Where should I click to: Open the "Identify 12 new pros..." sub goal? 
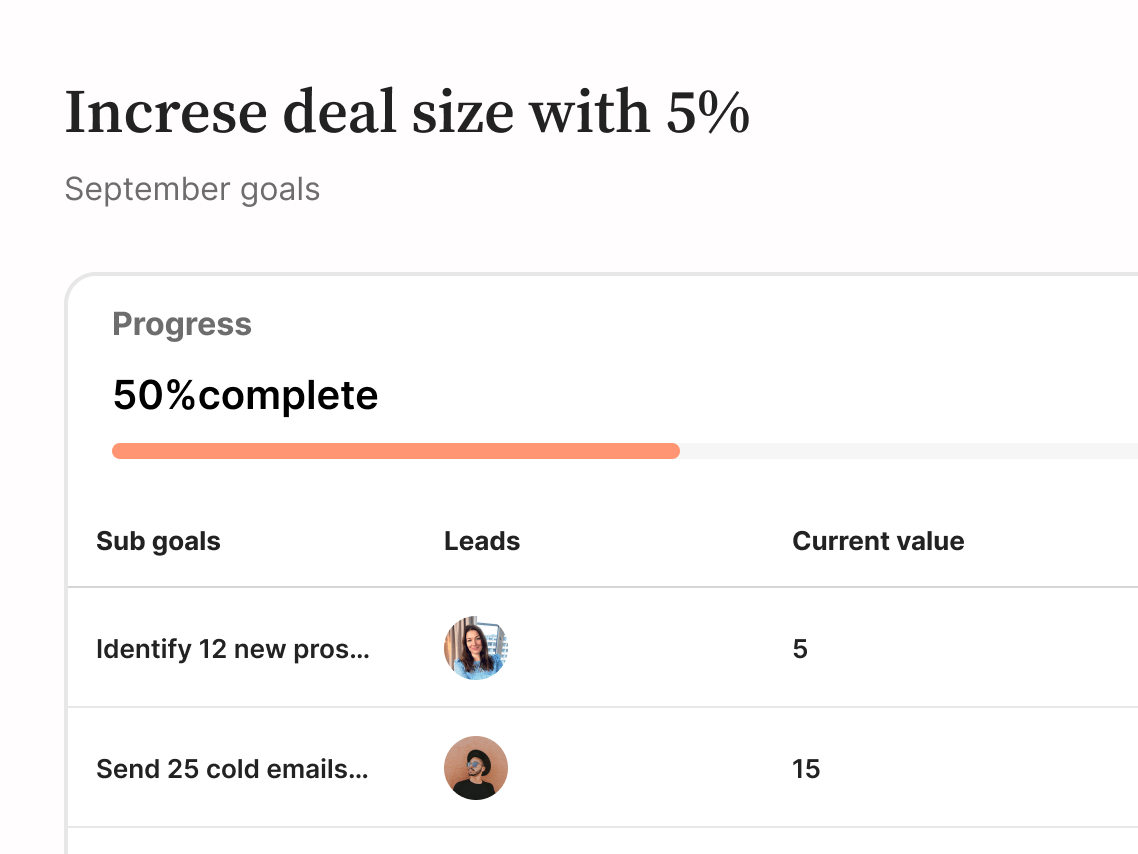point(233,649)
